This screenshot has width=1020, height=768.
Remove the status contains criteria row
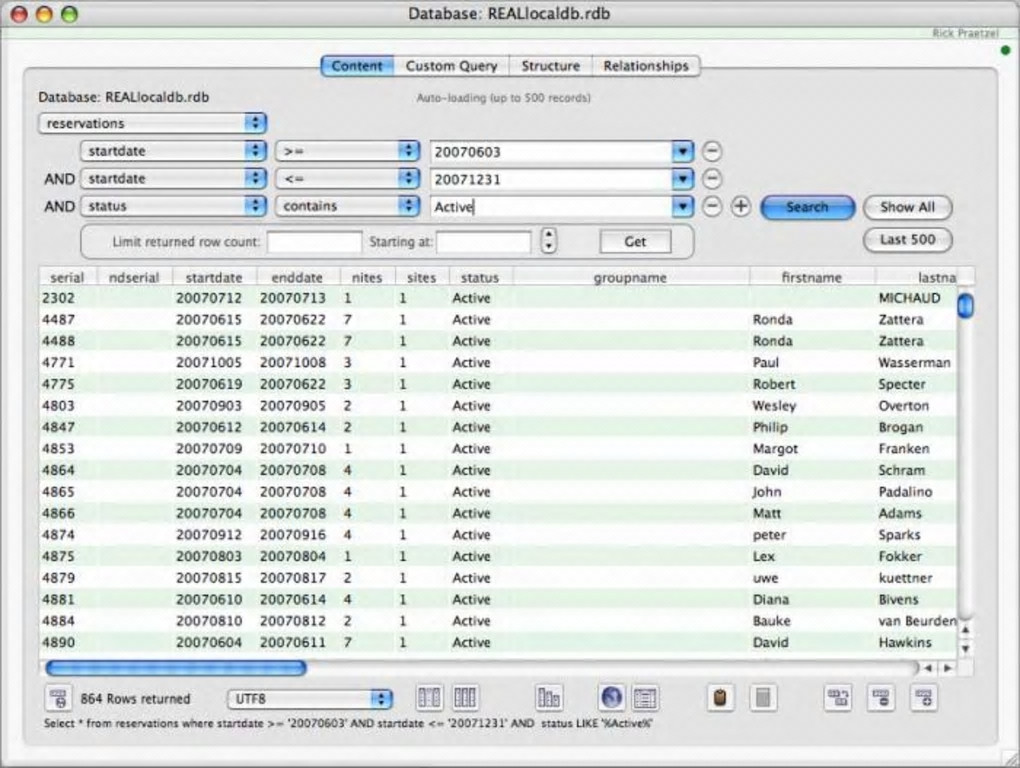tap(712, 207)
